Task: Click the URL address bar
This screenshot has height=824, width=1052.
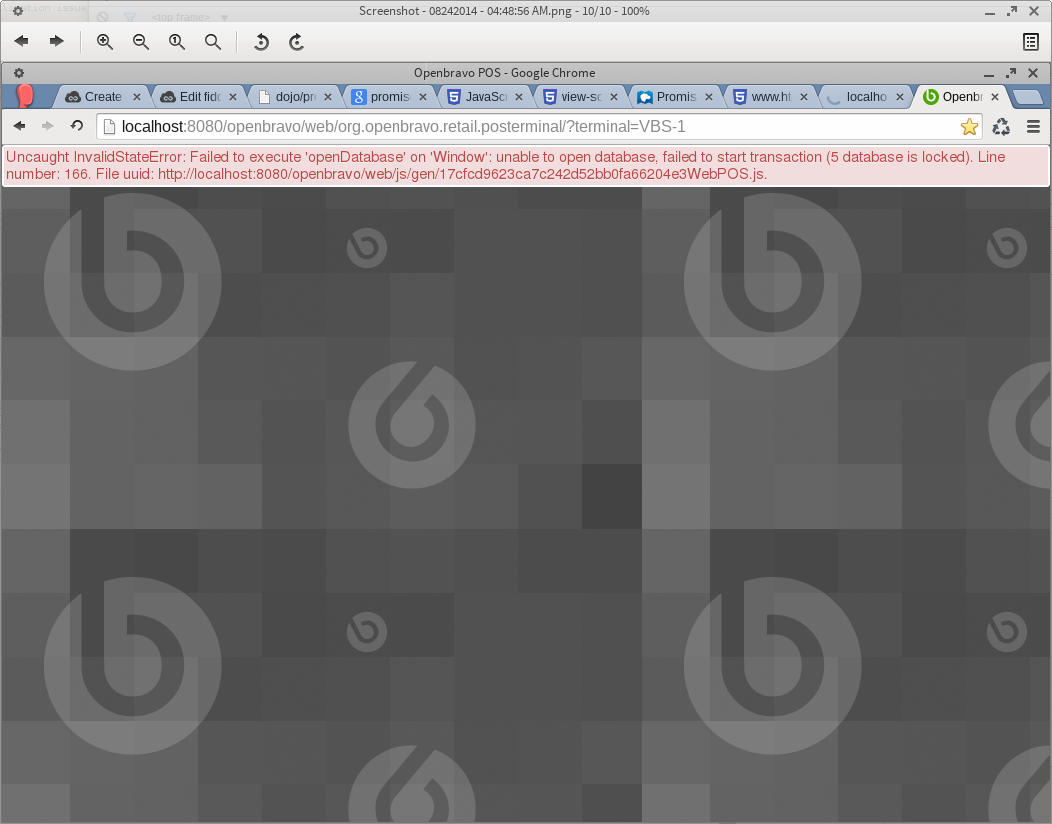Action: [x=539, y=126]
